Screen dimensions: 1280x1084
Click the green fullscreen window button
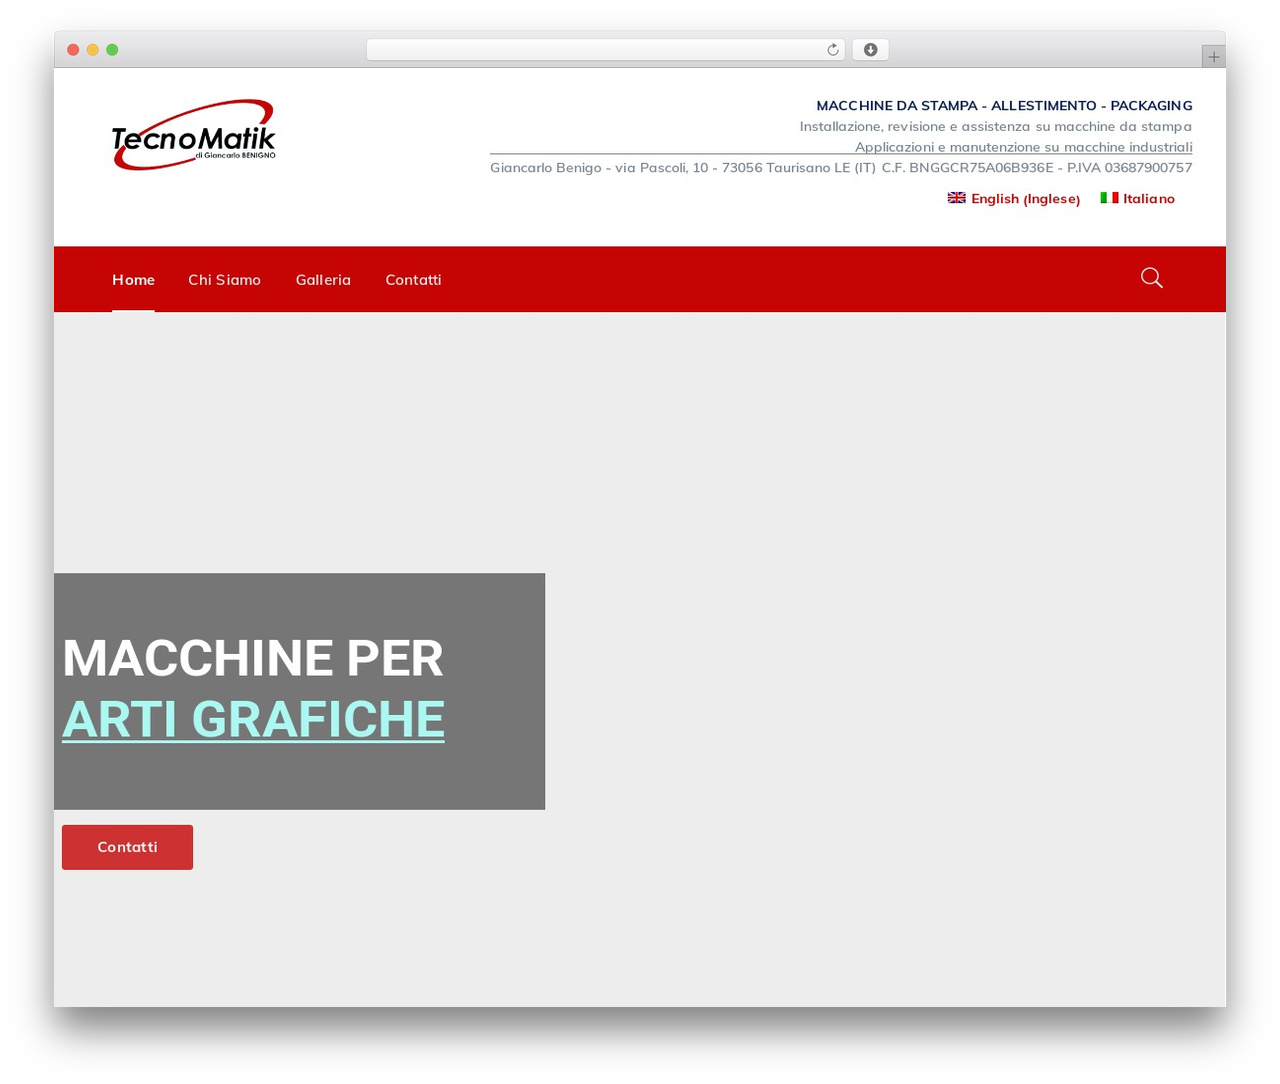coord(112,50)
